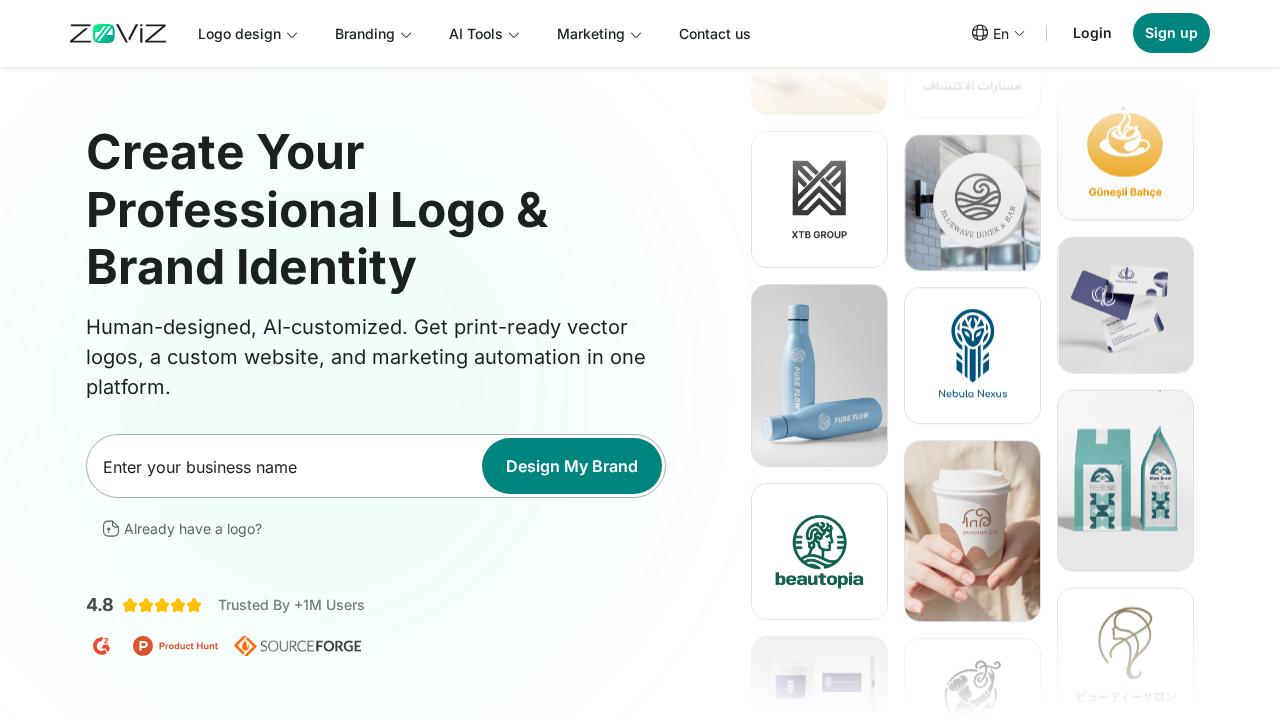
Task: Select the beautopia logo thumbnail
Action: [x=819, y=552]
